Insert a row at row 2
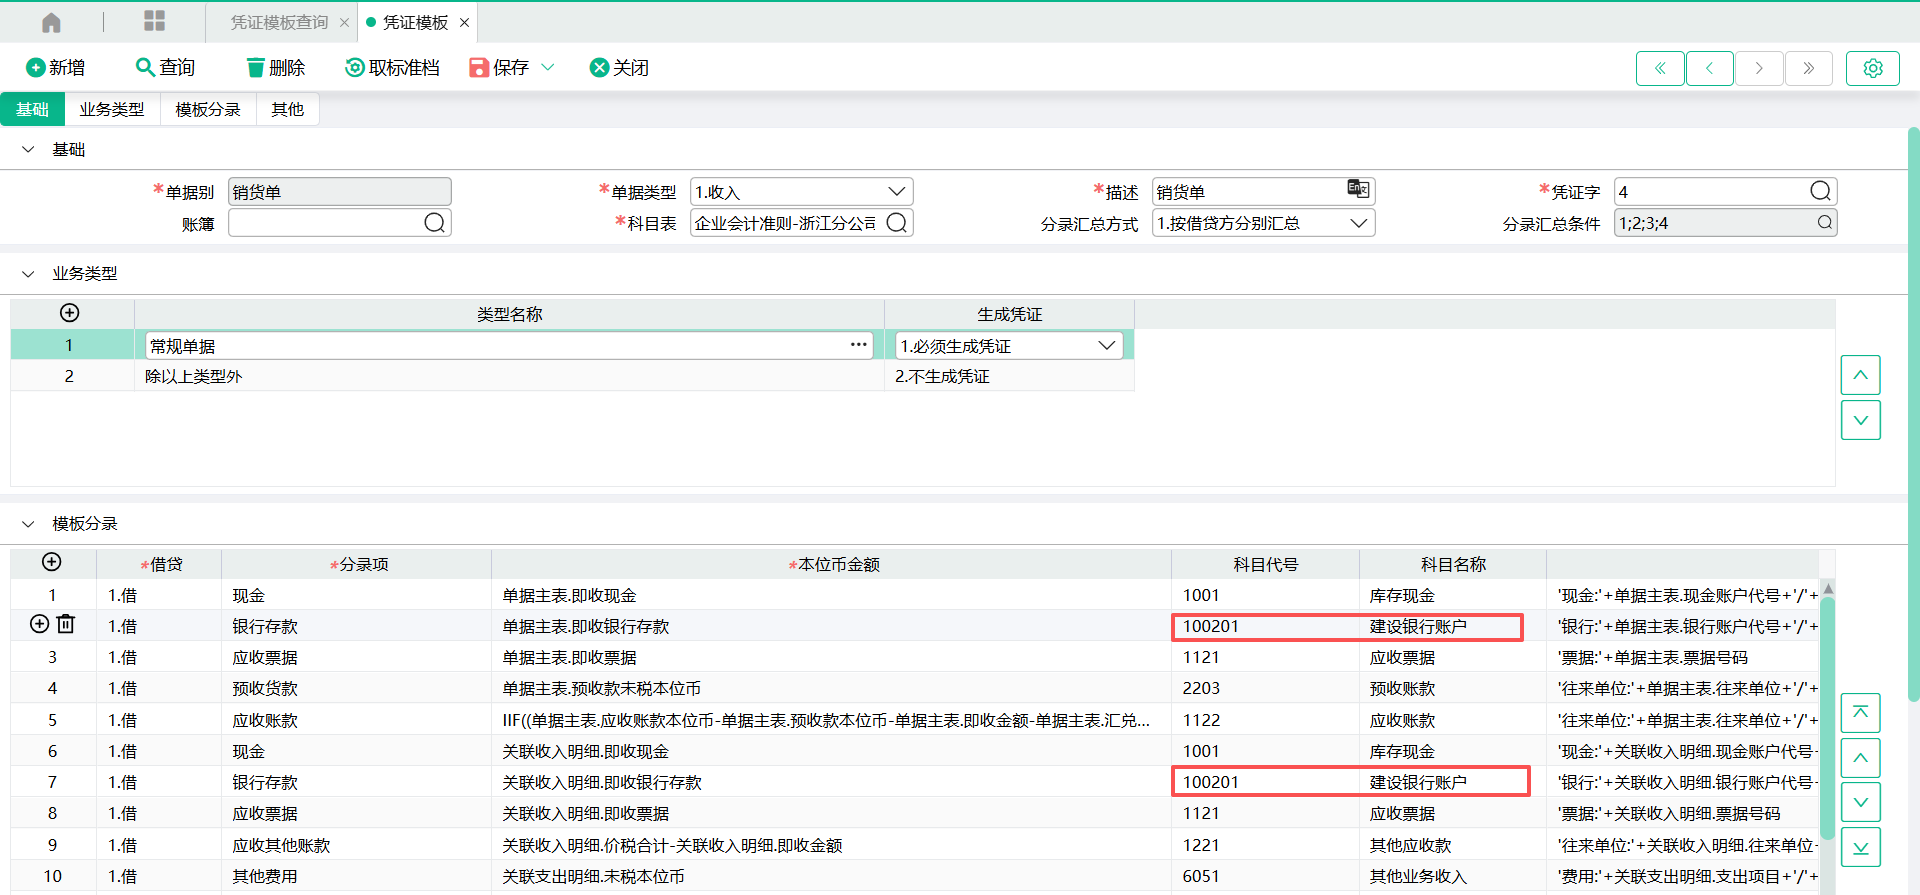Screen dimensions: 1920x895 (x=40, y=624)
